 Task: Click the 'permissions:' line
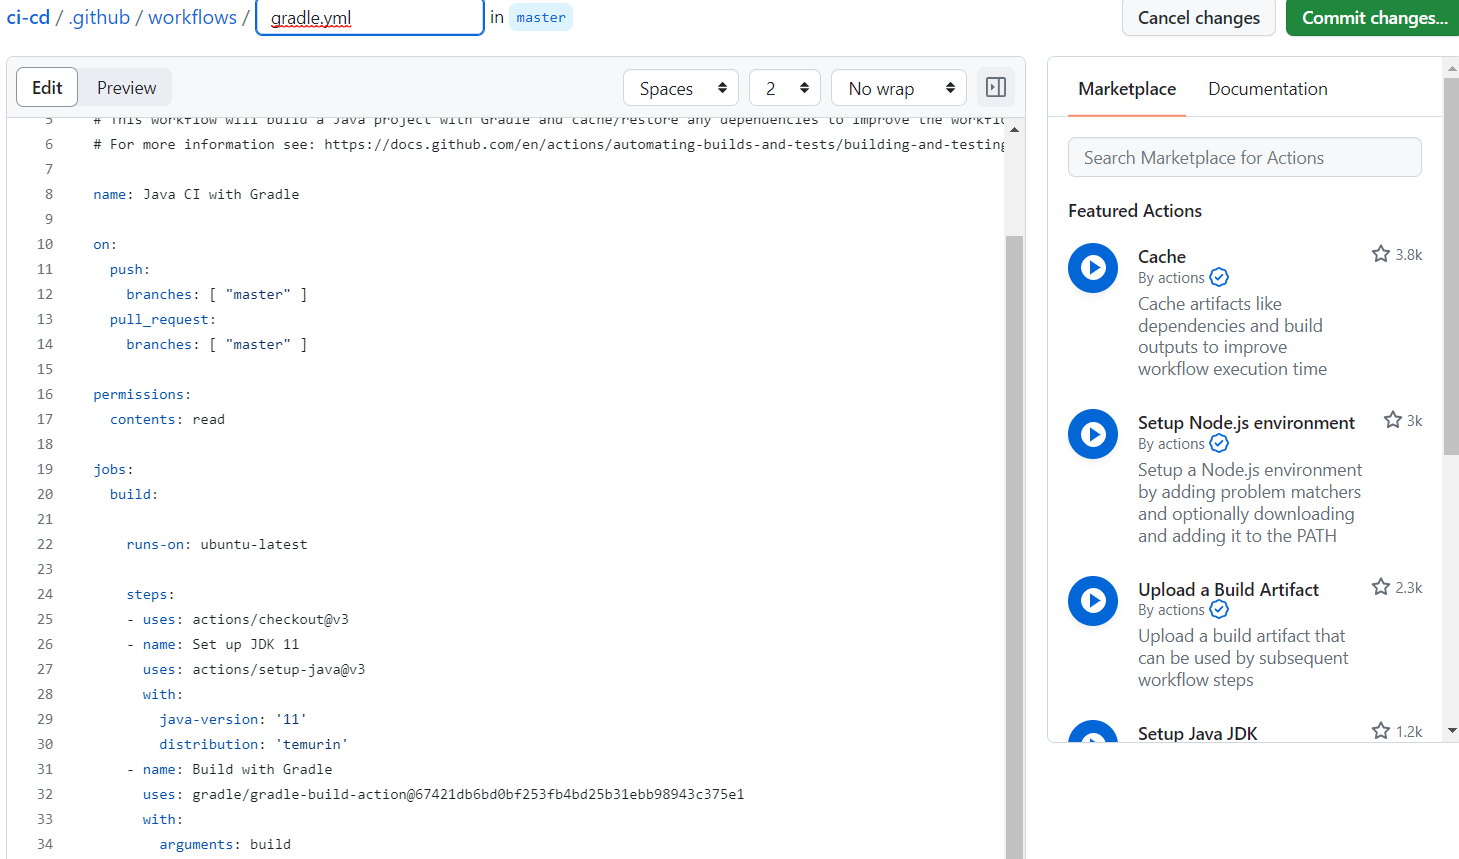(142, 394)
